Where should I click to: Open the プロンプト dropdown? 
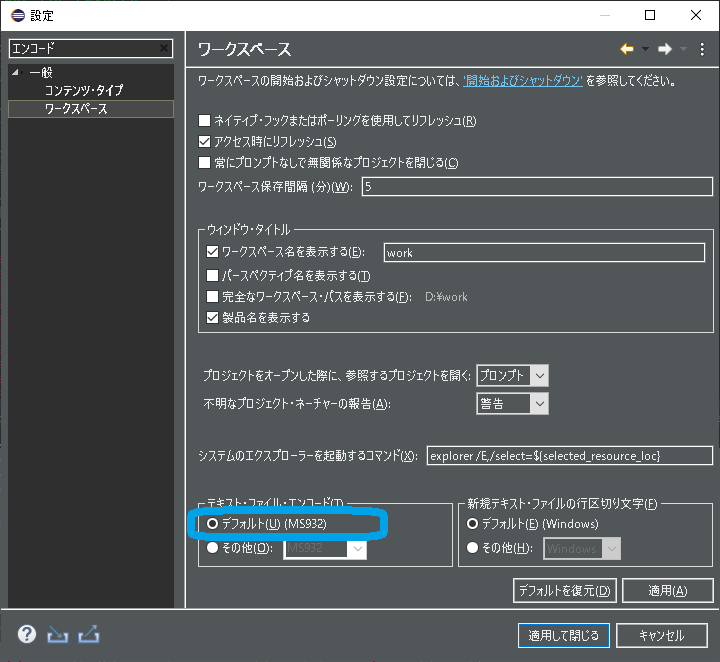[x=512, y=376]
